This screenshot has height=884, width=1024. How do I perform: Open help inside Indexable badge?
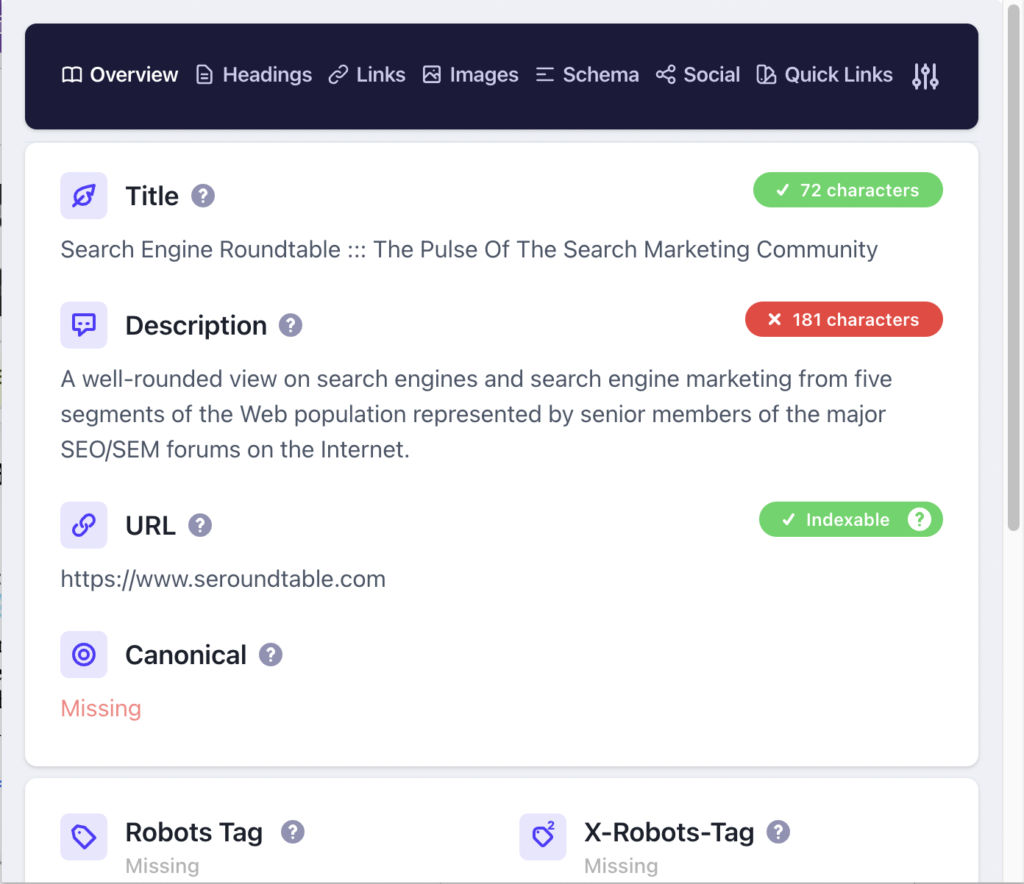[x=919, y=519]
